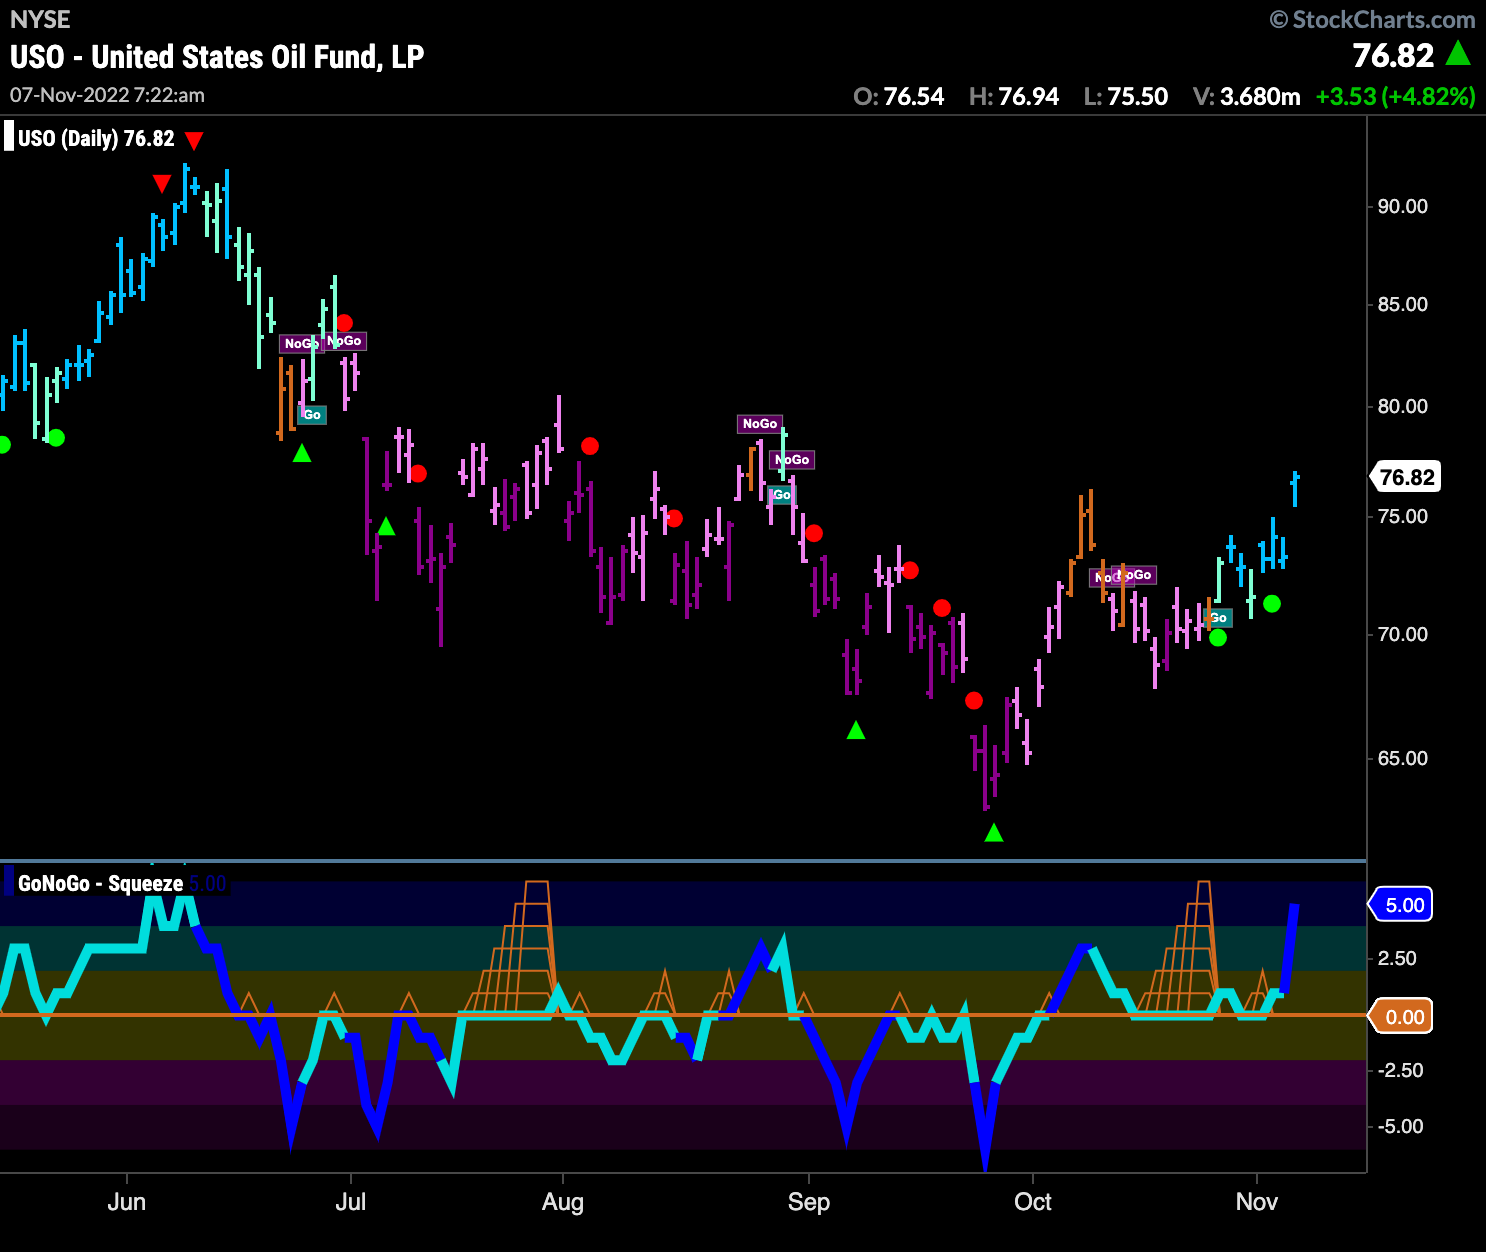Select the NoGo label beside the late June red circle
This screenshot has height=1252, width=1486.
[x=344, y=341]
